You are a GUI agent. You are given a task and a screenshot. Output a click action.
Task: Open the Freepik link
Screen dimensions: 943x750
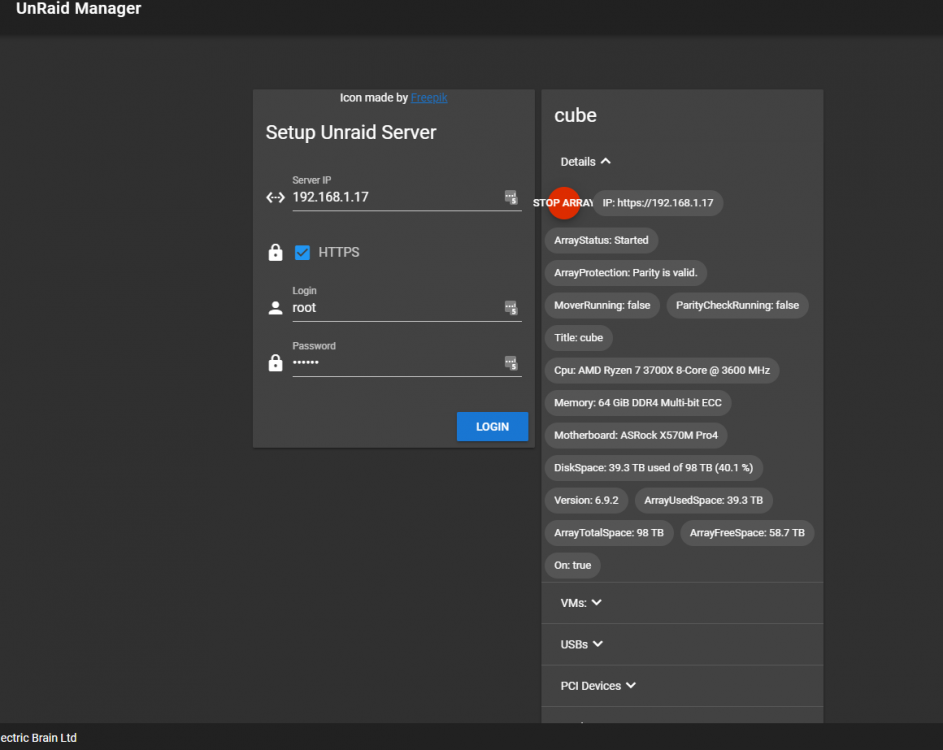coord(429,98)
